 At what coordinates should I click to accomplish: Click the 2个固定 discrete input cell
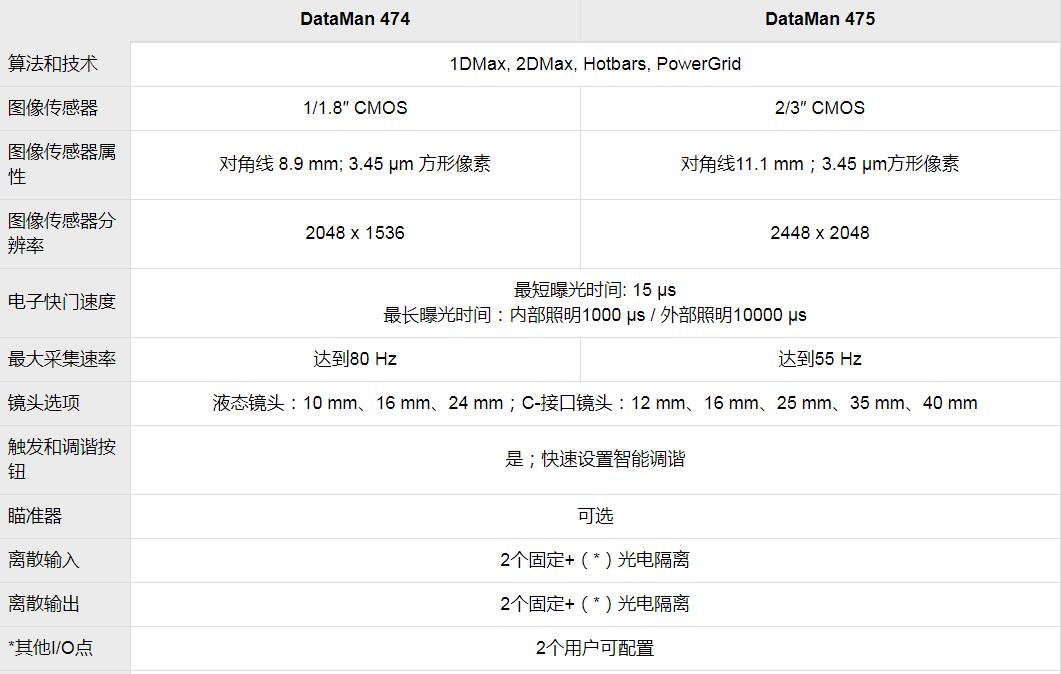596,560
